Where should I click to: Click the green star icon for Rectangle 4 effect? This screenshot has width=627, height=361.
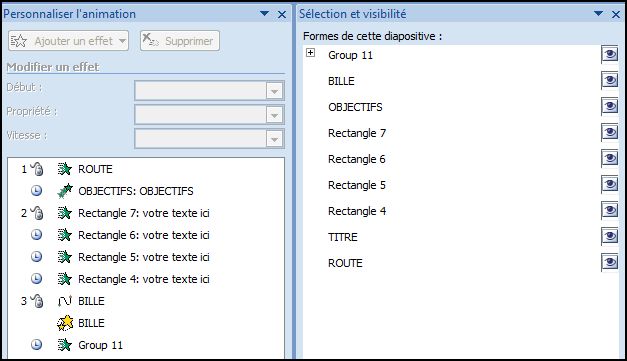coord(64,279)
